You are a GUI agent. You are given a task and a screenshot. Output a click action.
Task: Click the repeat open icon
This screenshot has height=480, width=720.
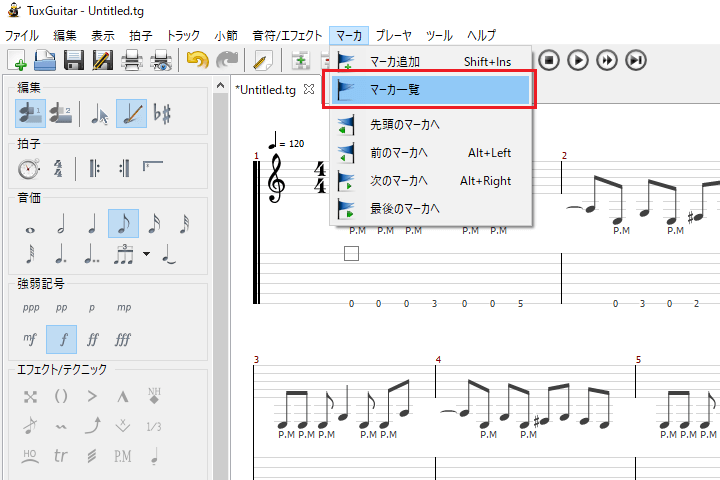coord(94,169)
